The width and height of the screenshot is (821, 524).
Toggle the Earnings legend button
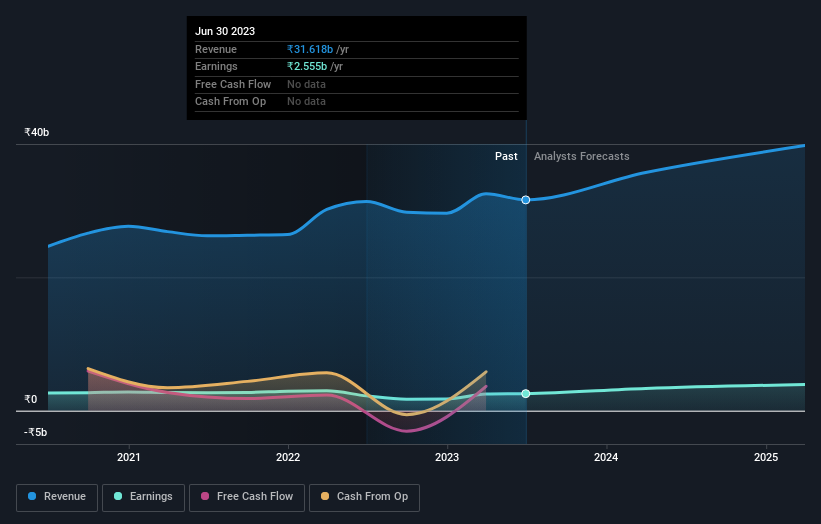point(143,497)
